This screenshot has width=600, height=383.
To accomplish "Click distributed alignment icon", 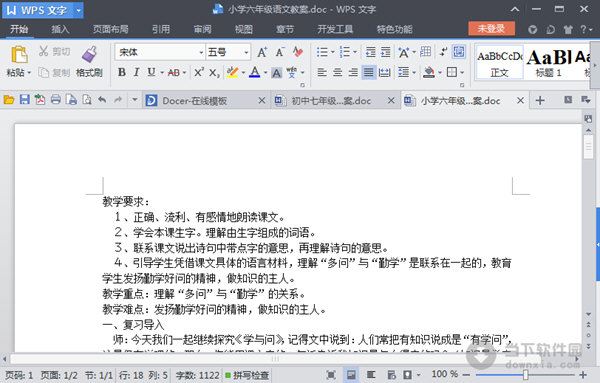I will 384,72.
